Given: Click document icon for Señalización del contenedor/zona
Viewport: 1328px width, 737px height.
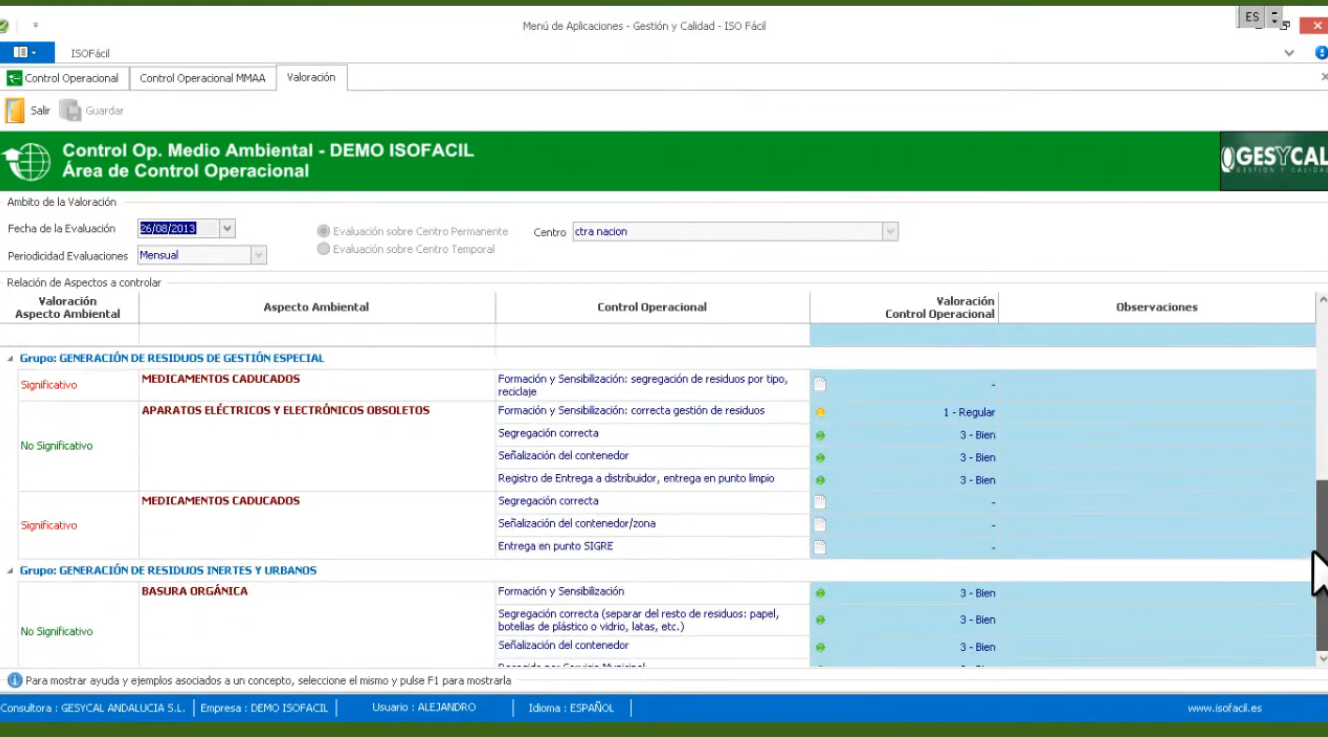Looking at the screenshot, I should click(820, 525).
